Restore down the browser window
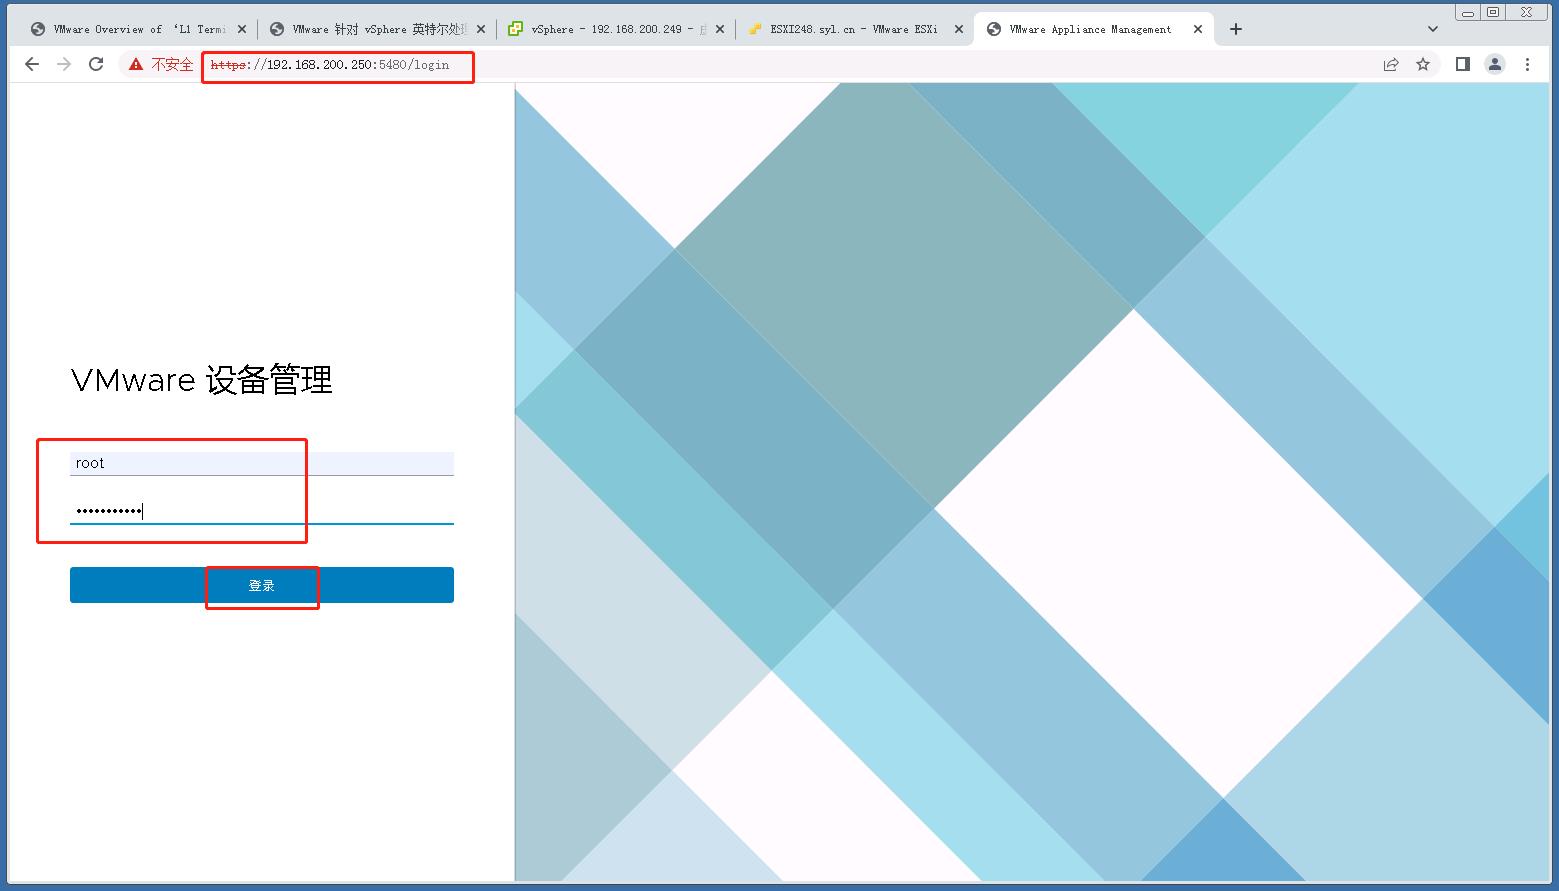 (x=1493, y=12)
